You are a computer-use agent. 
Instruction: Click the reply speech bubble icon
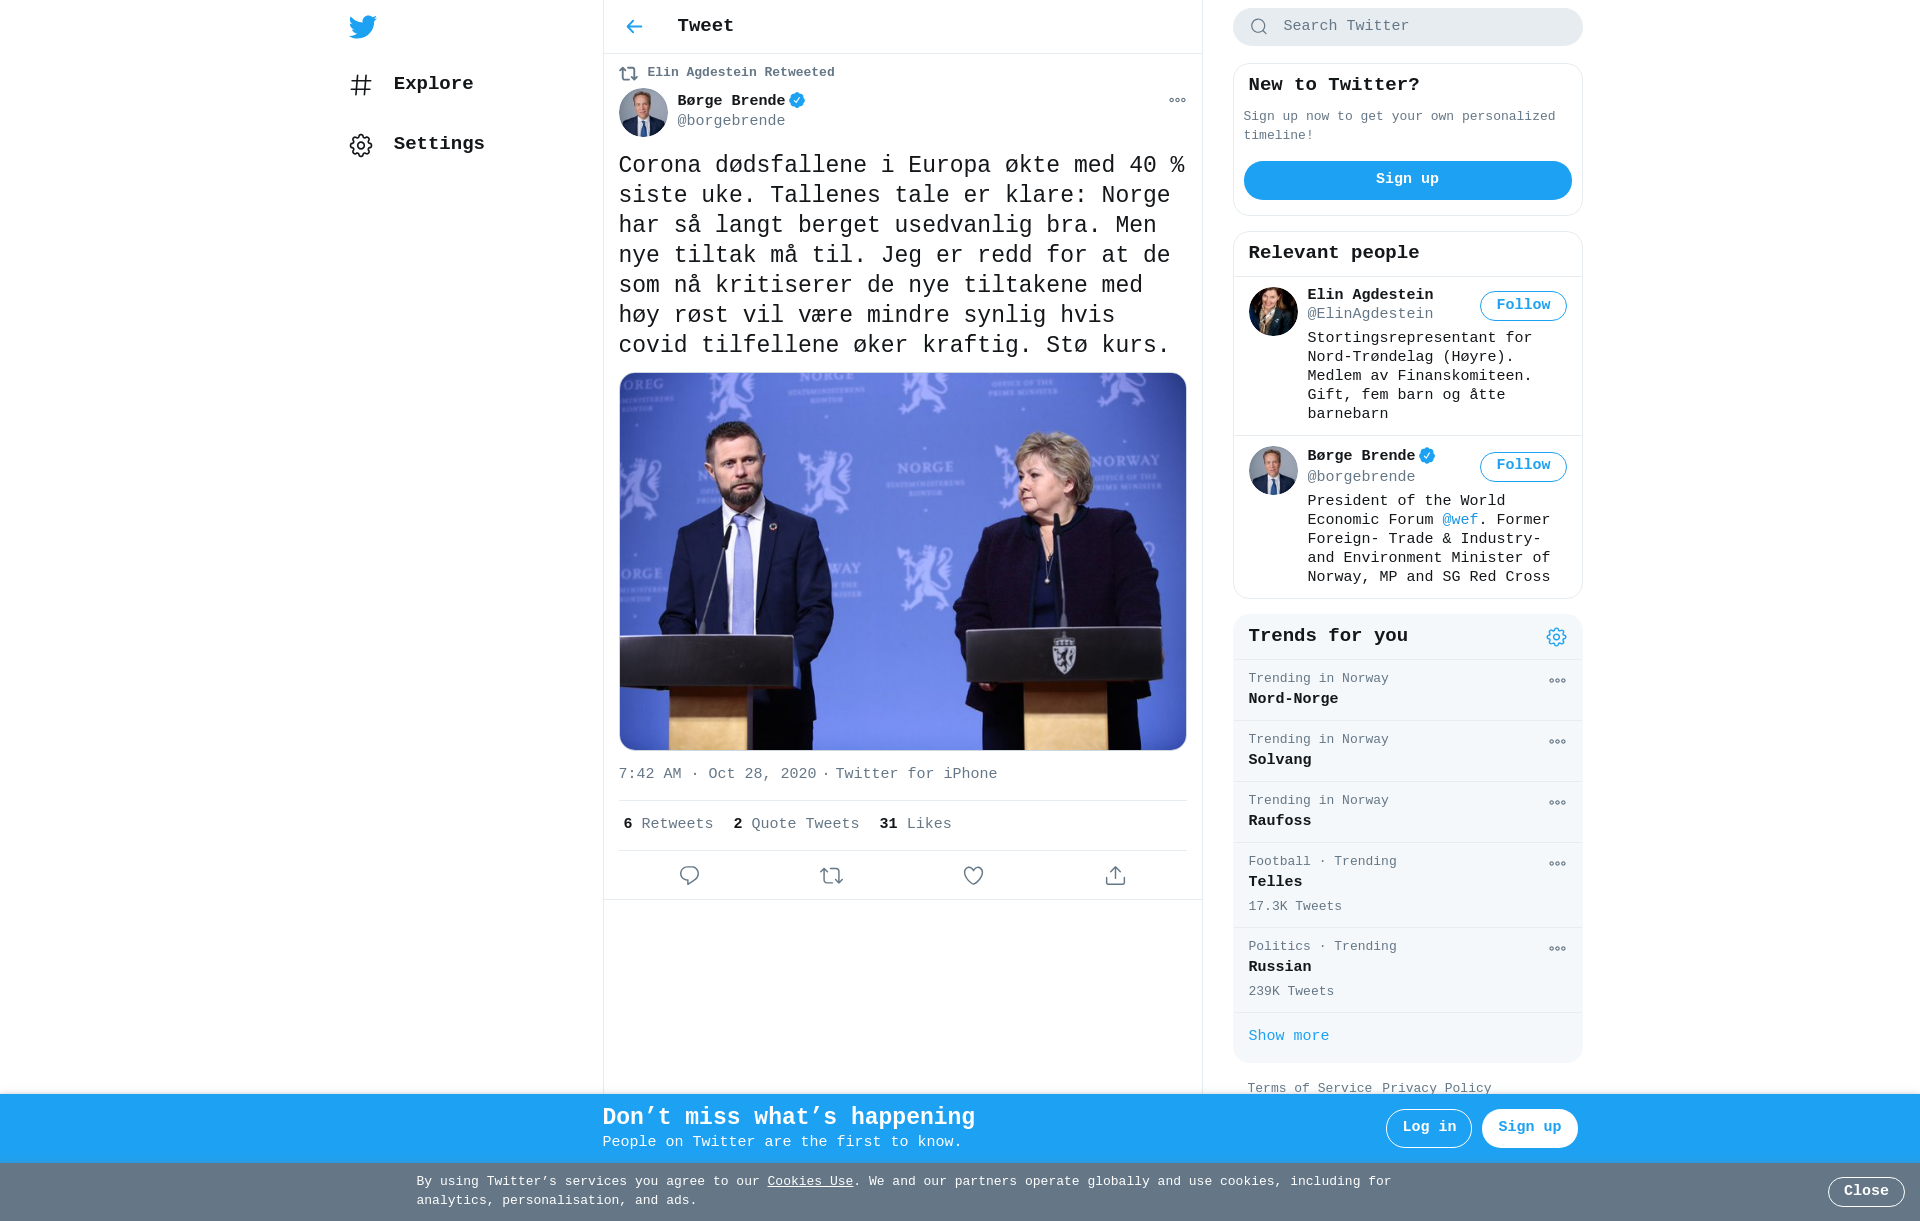(x=689, y=876)
